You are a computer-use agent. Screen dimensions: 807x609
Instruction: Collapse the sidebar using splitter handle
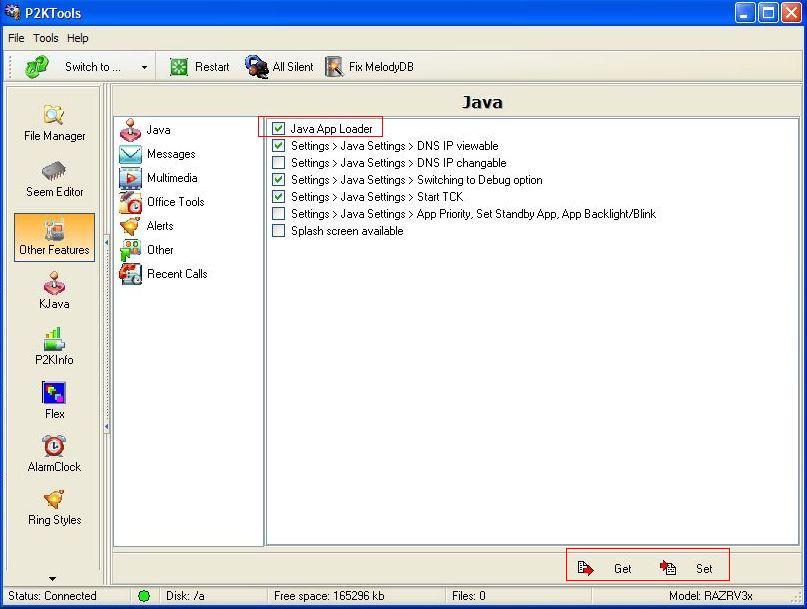[107, 427]
